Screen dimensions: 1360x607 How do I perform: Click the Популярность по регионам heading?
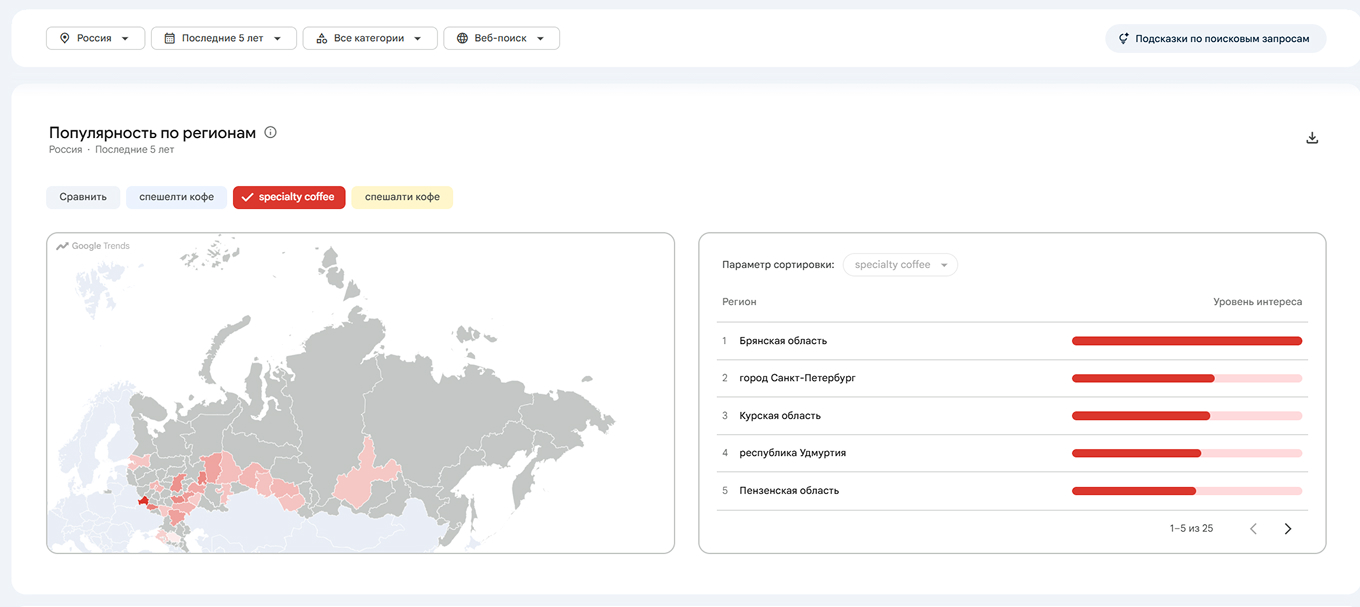[152, 133]
